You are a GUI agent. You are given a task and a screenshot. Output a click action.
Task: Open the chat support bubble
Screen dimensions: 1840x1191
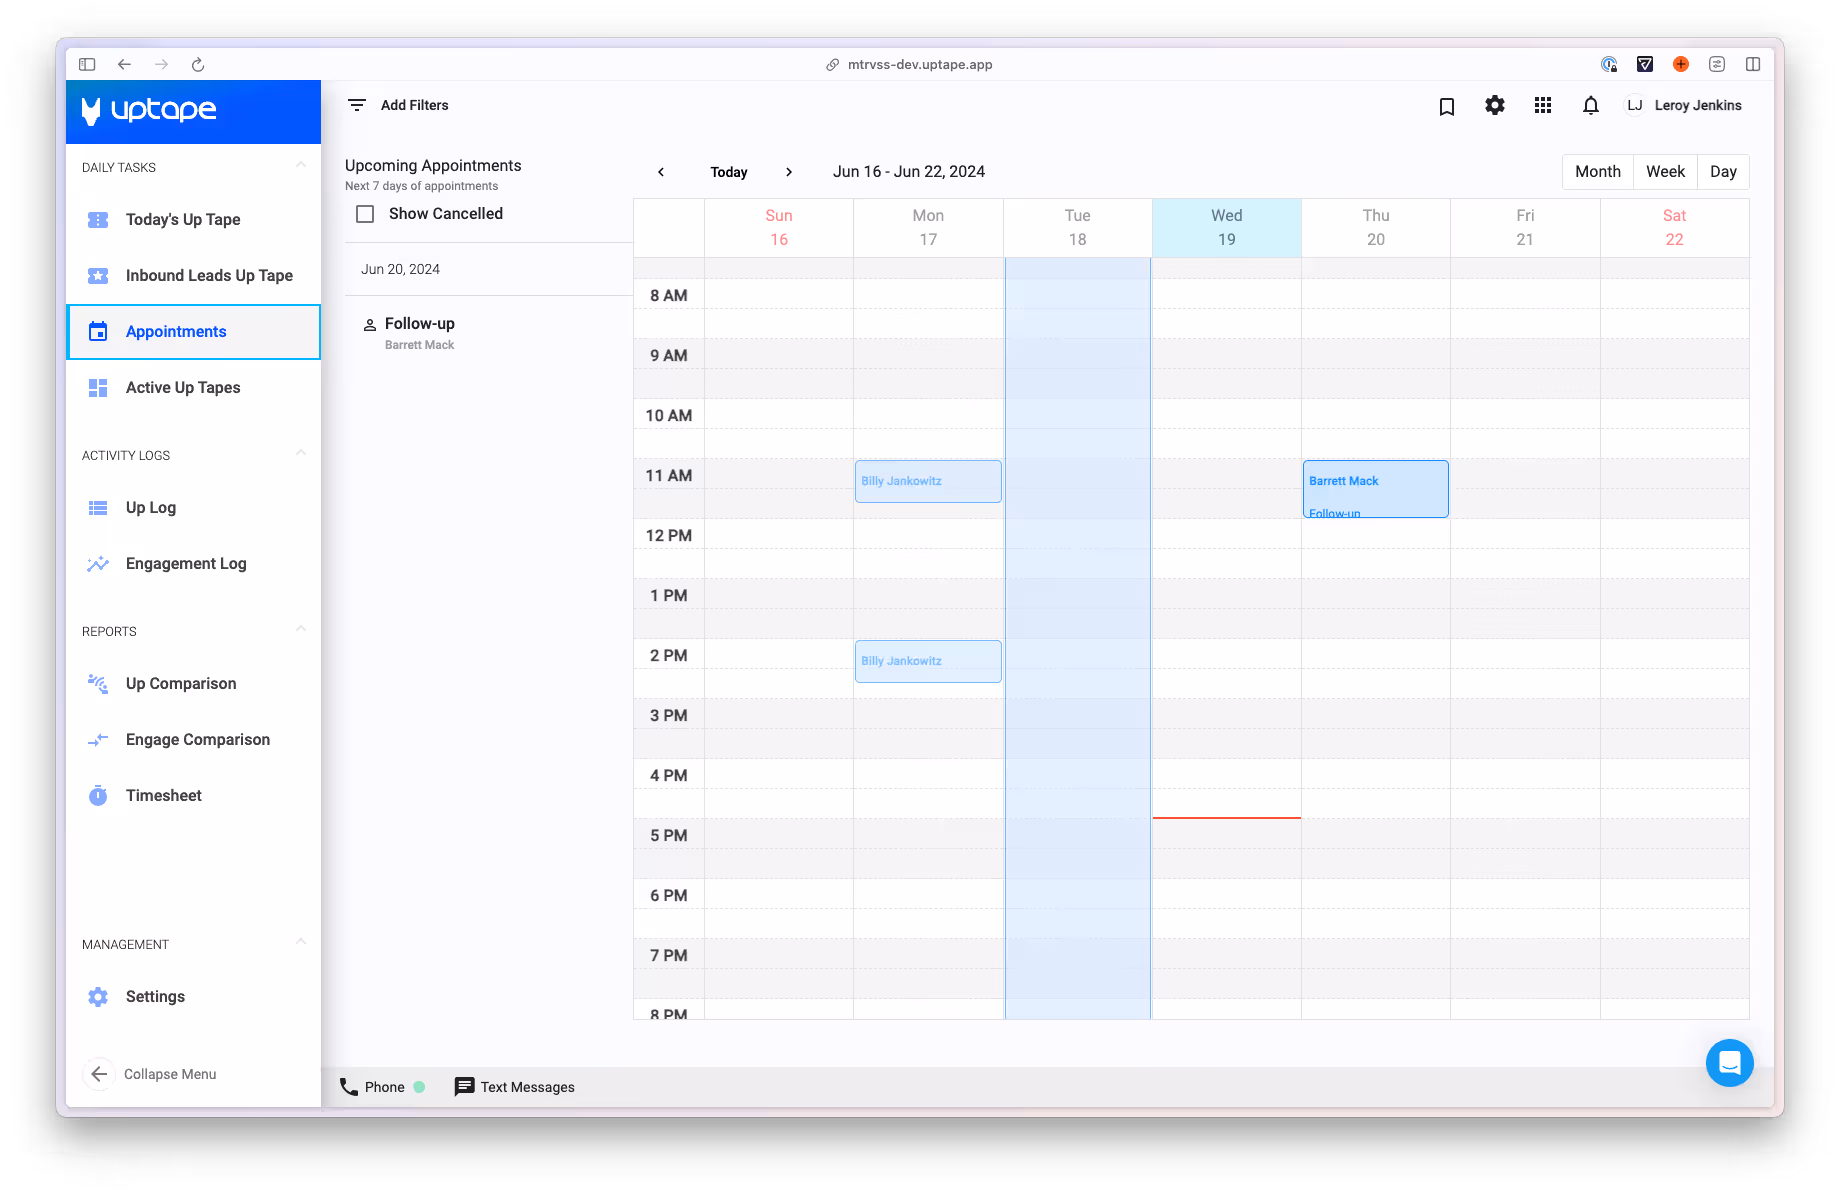pos(1729,1063)
